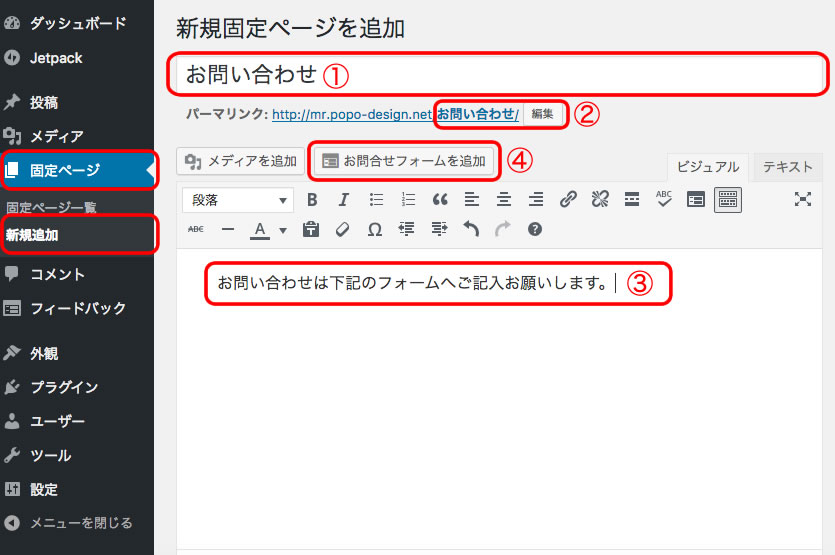Toggle the toolbar kitchen sink button
The height and width of the screenshot is (555, 835).
727,199
